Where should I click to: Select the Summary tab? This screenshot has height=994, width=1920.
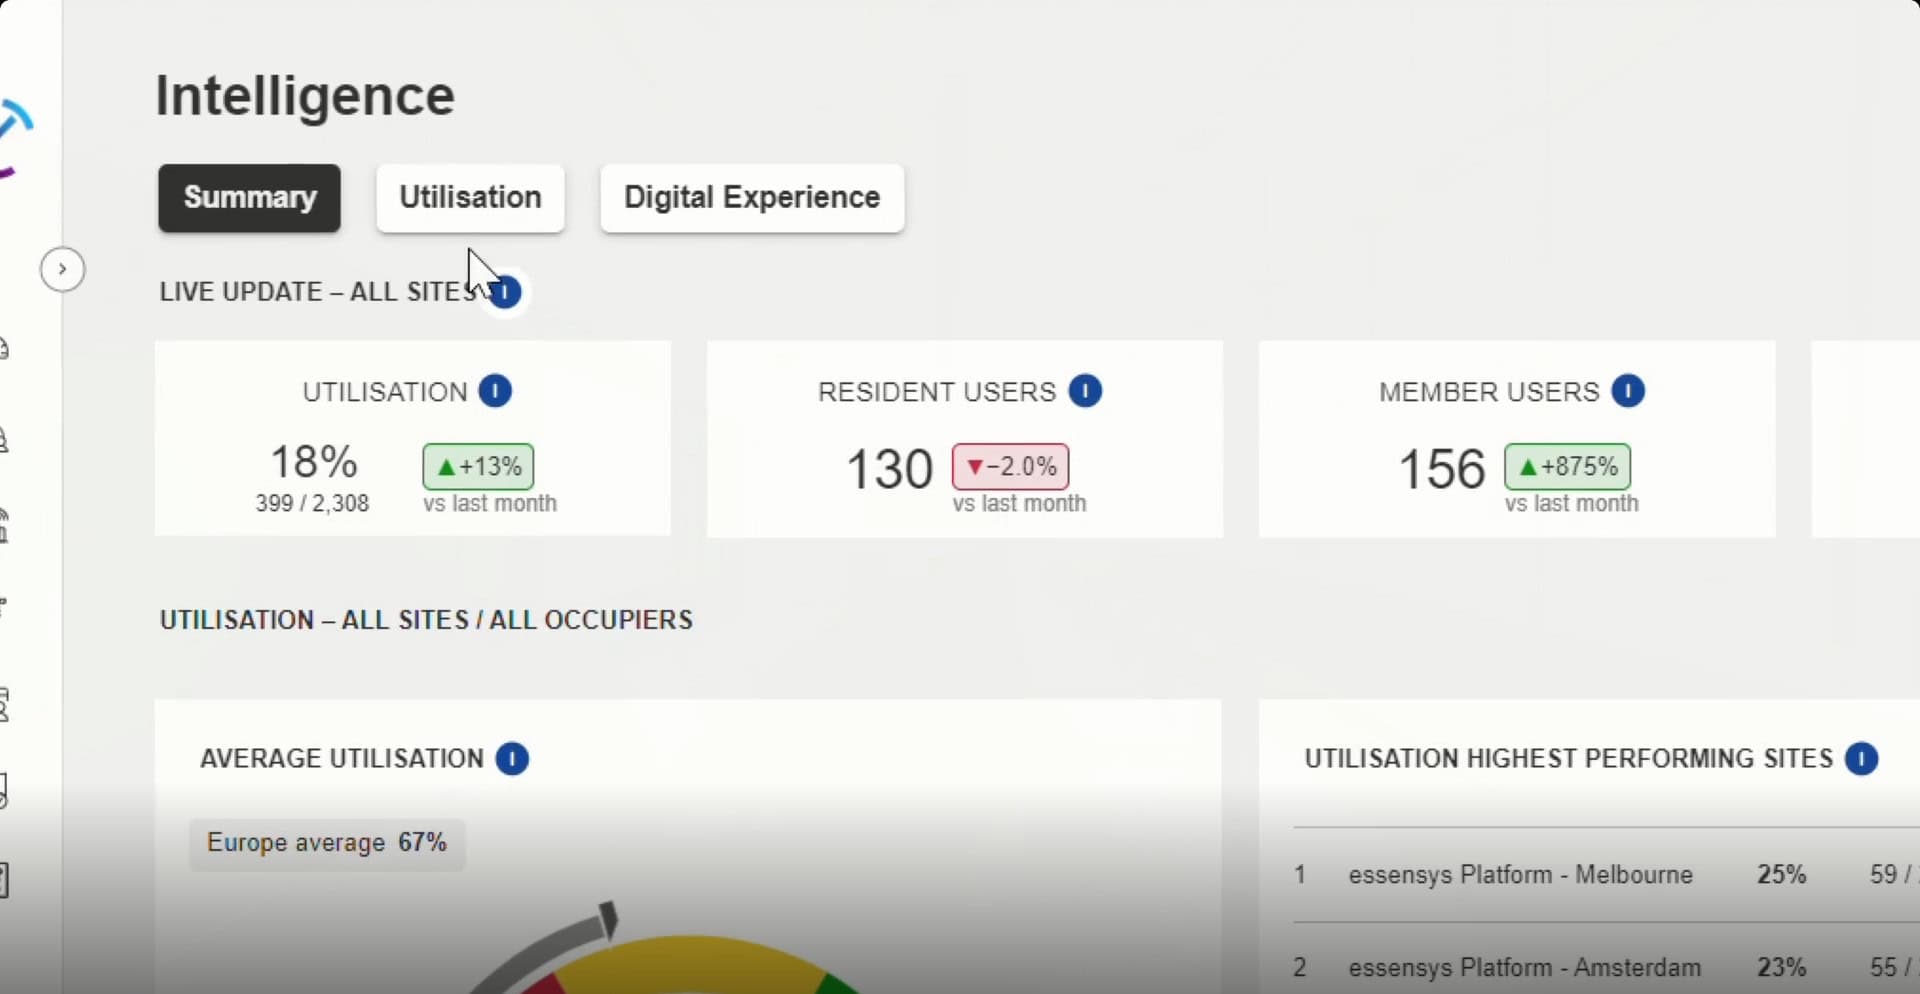(x=248, y=198)
